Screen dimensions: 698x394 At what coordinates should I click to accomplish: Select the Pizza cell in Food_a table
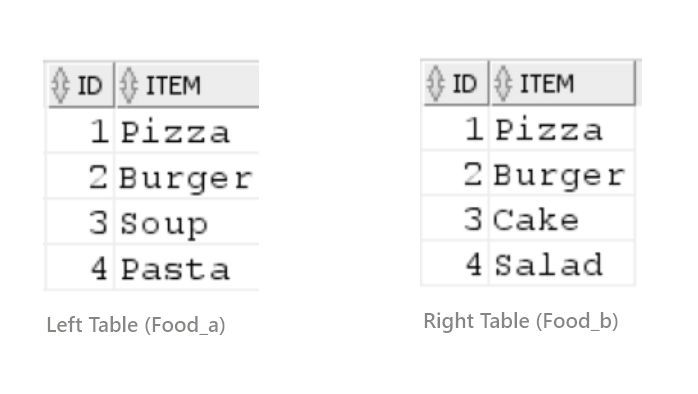pyautogui.click(x=187, y=131)
